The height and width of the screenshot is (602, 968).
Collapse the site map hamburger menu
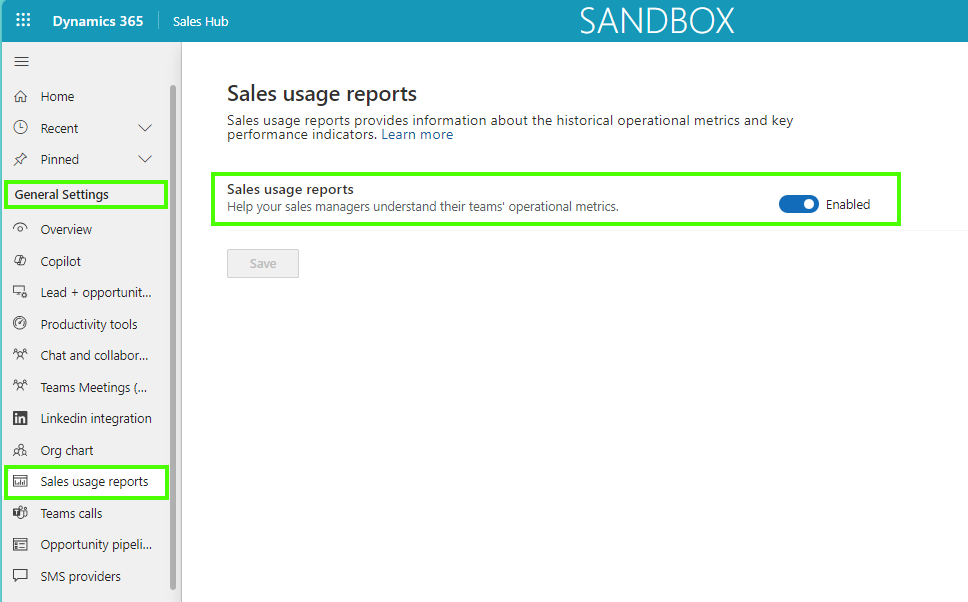[22, 61]
